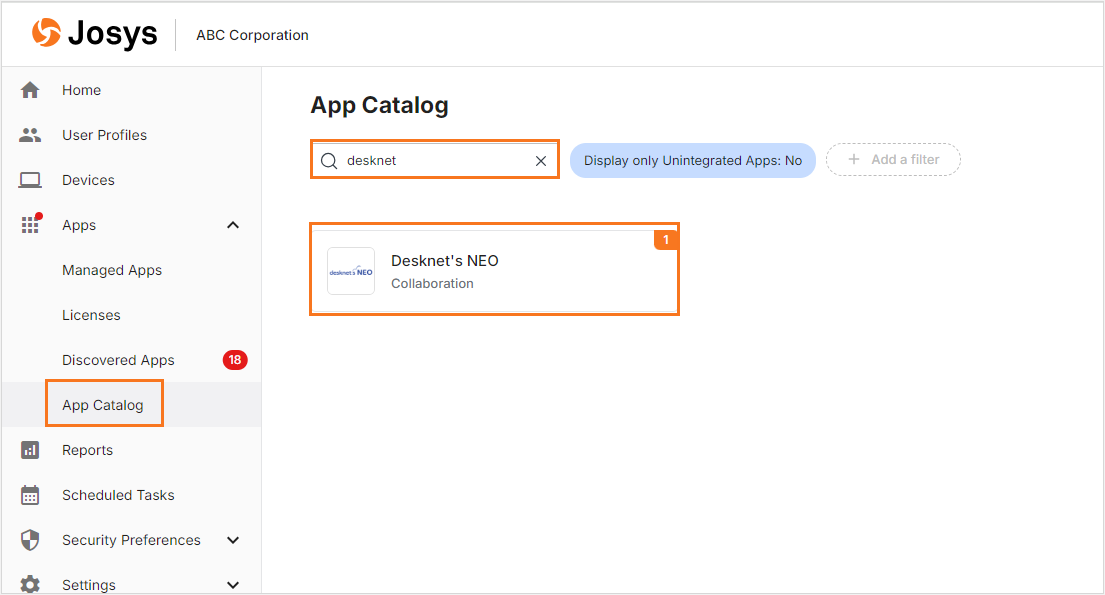1105x595 pixels.
Task: Expand the Settings chevron
Action: (x=233, y=585)
